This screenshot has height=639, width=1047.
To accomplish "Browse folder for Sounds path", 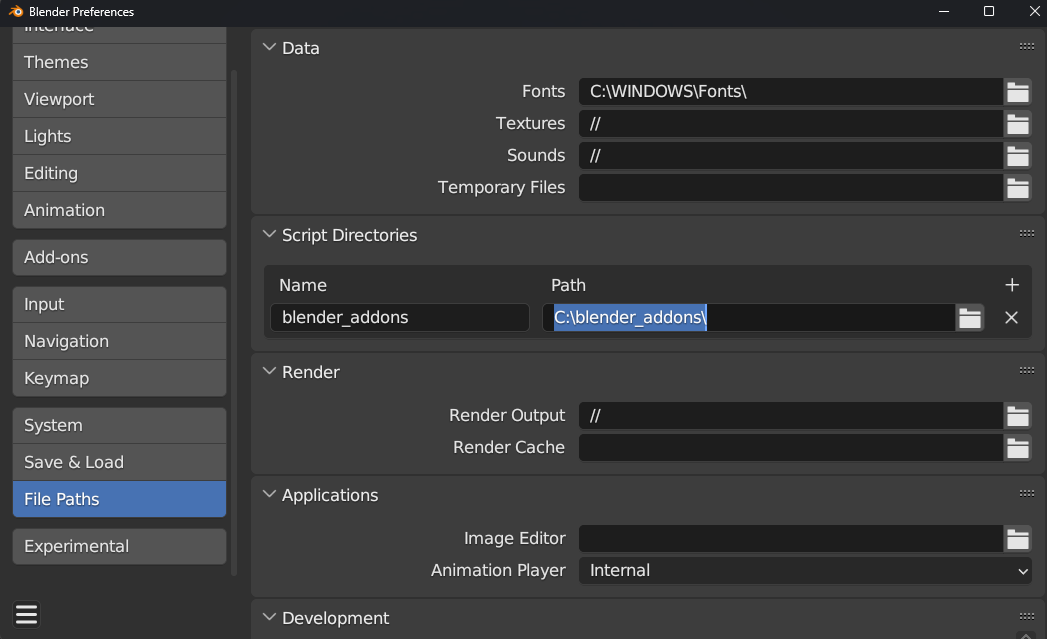I will 1017,156.
